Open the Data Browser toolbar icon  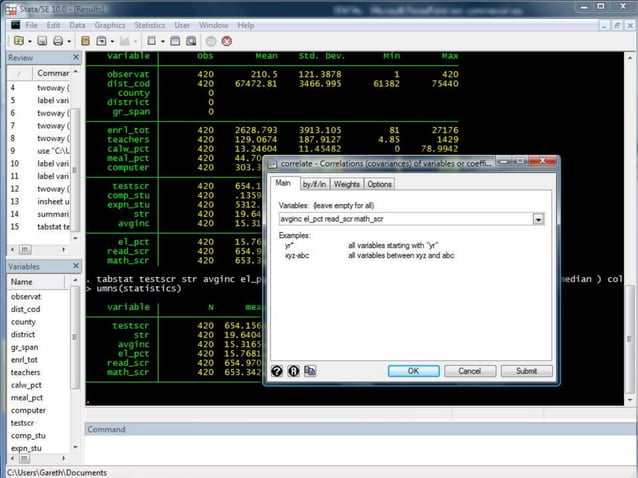click(190, 41)
